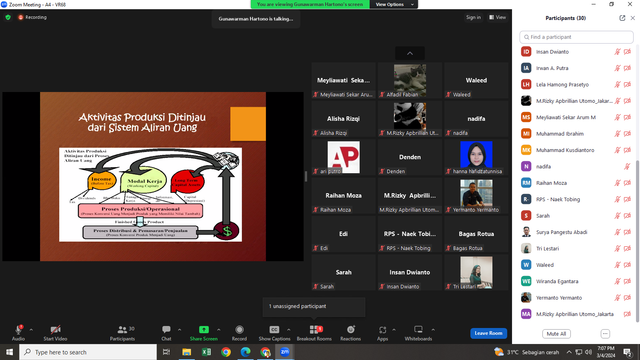Open Excel from taskbar

point(207,352)
